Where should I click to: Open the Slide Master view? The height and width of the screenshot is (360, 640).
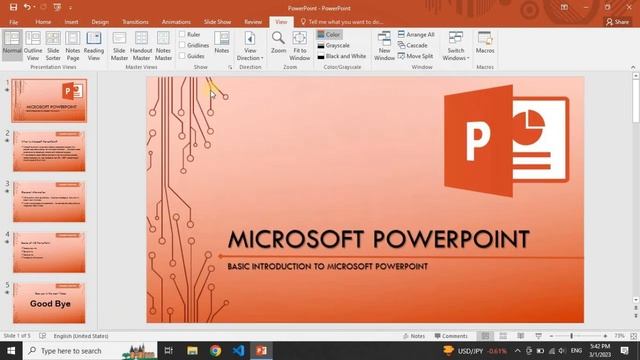tap(119, 46)
